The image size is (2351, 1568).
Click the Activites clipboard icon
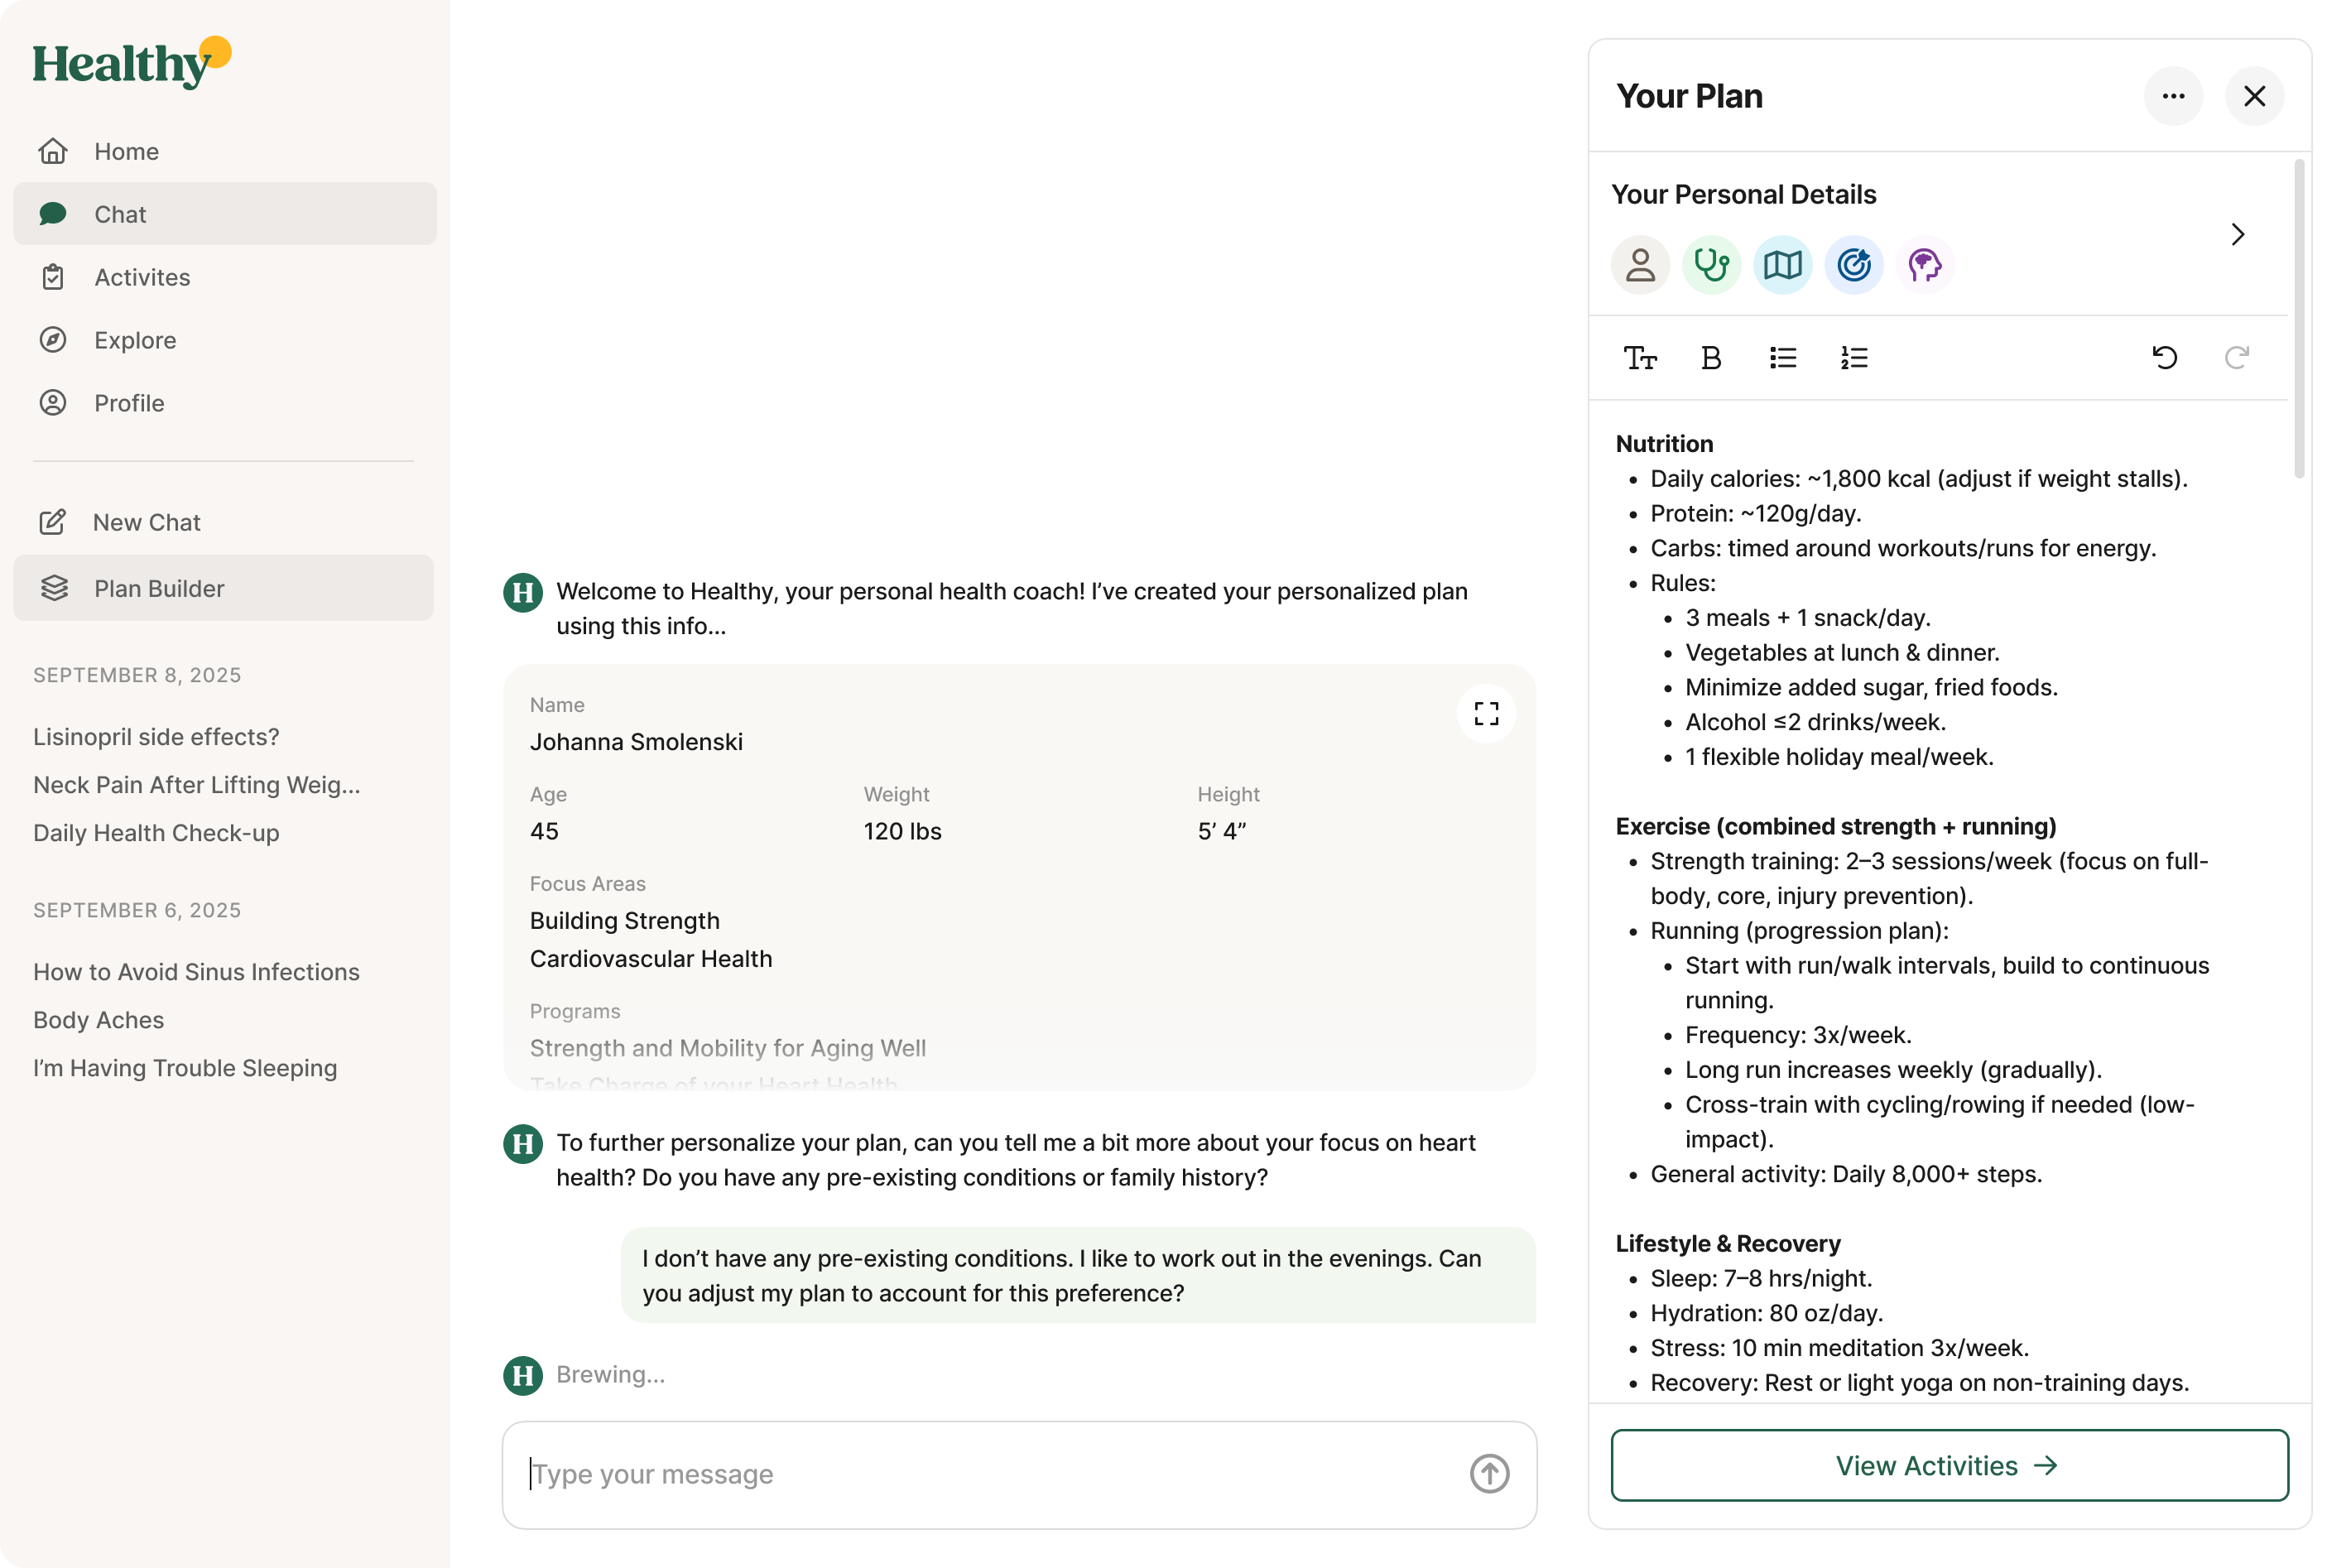pyautogui.click(x=53, y=277)
